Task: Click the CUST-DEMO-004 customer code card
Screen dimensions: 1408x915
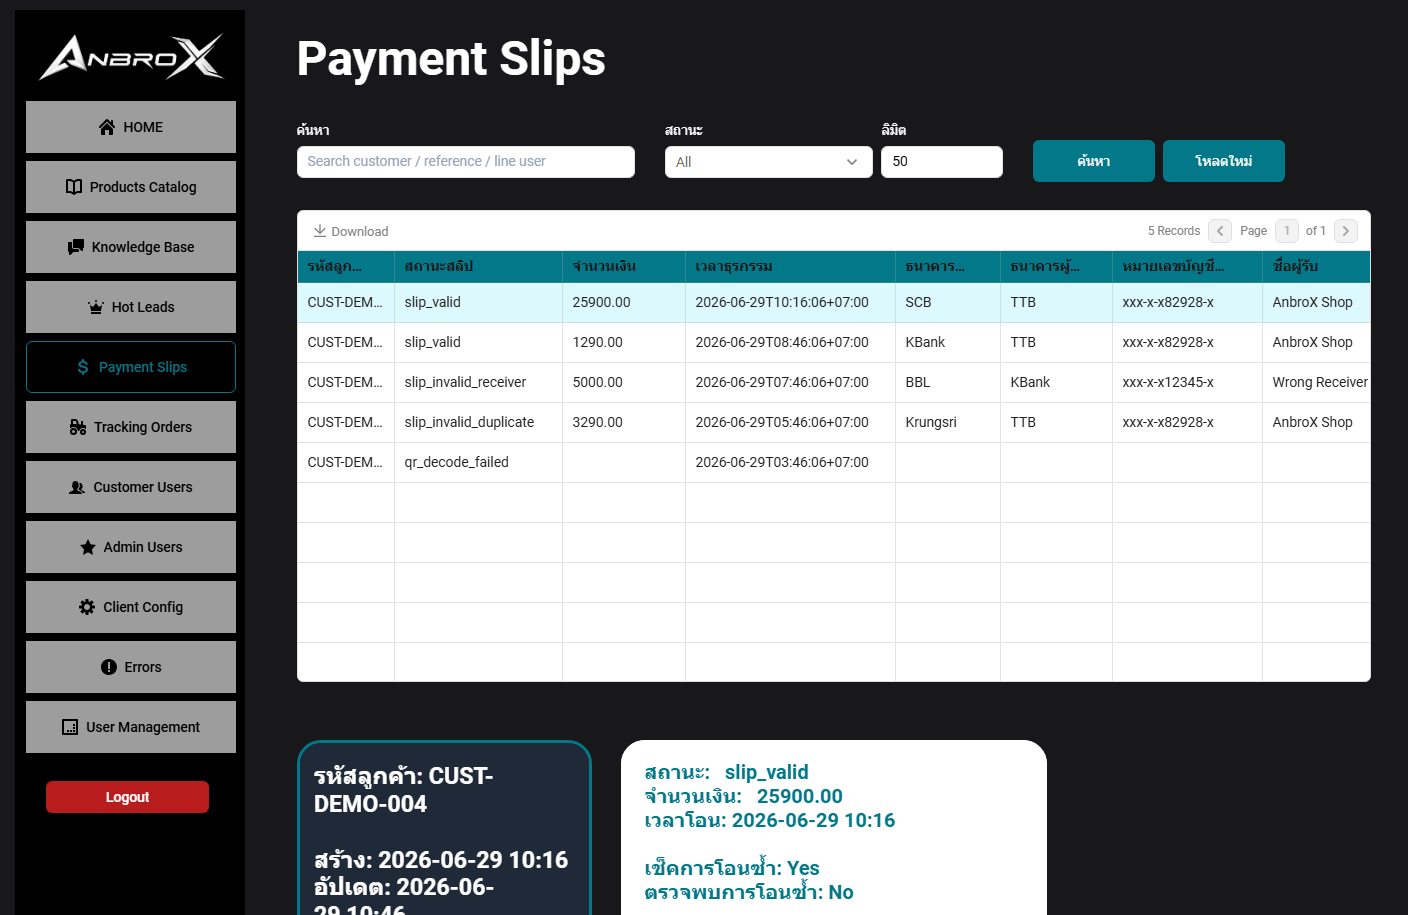Action: coord(444,828)
